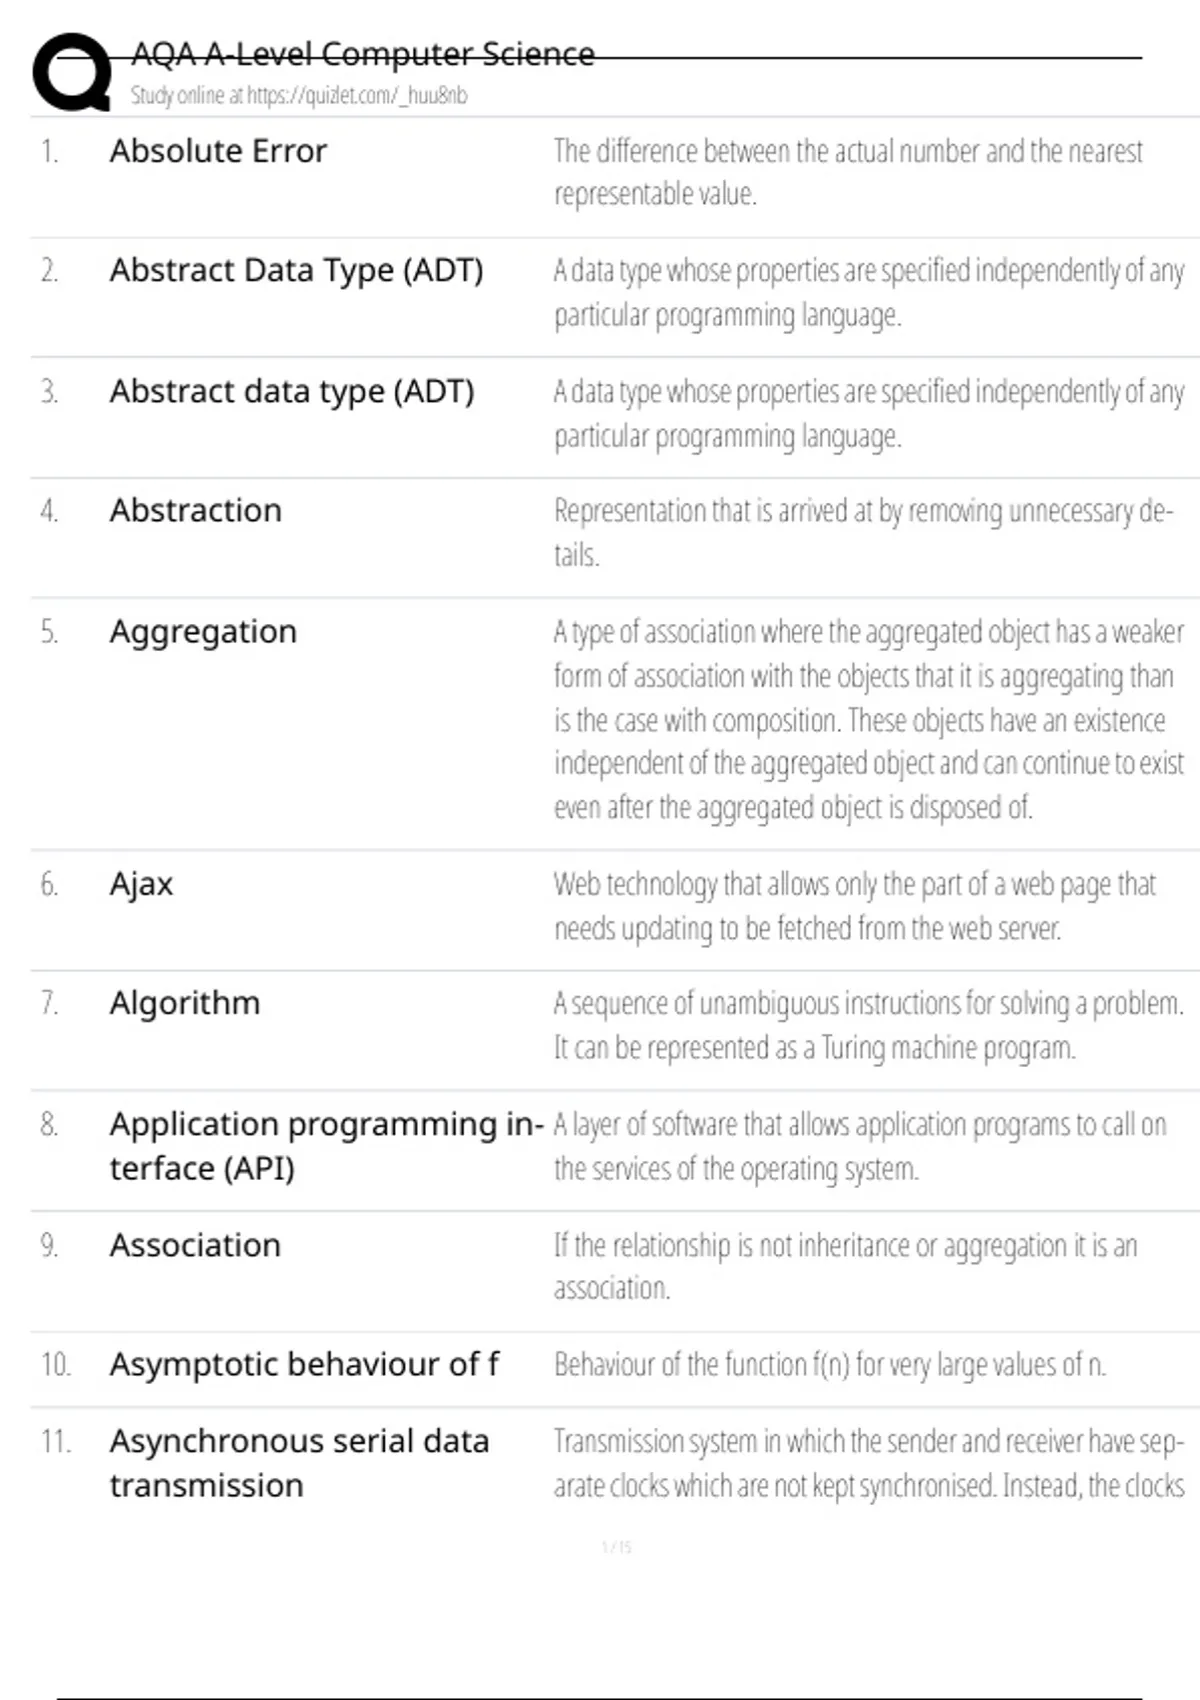Select the term Absolute Error
1200x1700 pixels.
coord(218,151)
